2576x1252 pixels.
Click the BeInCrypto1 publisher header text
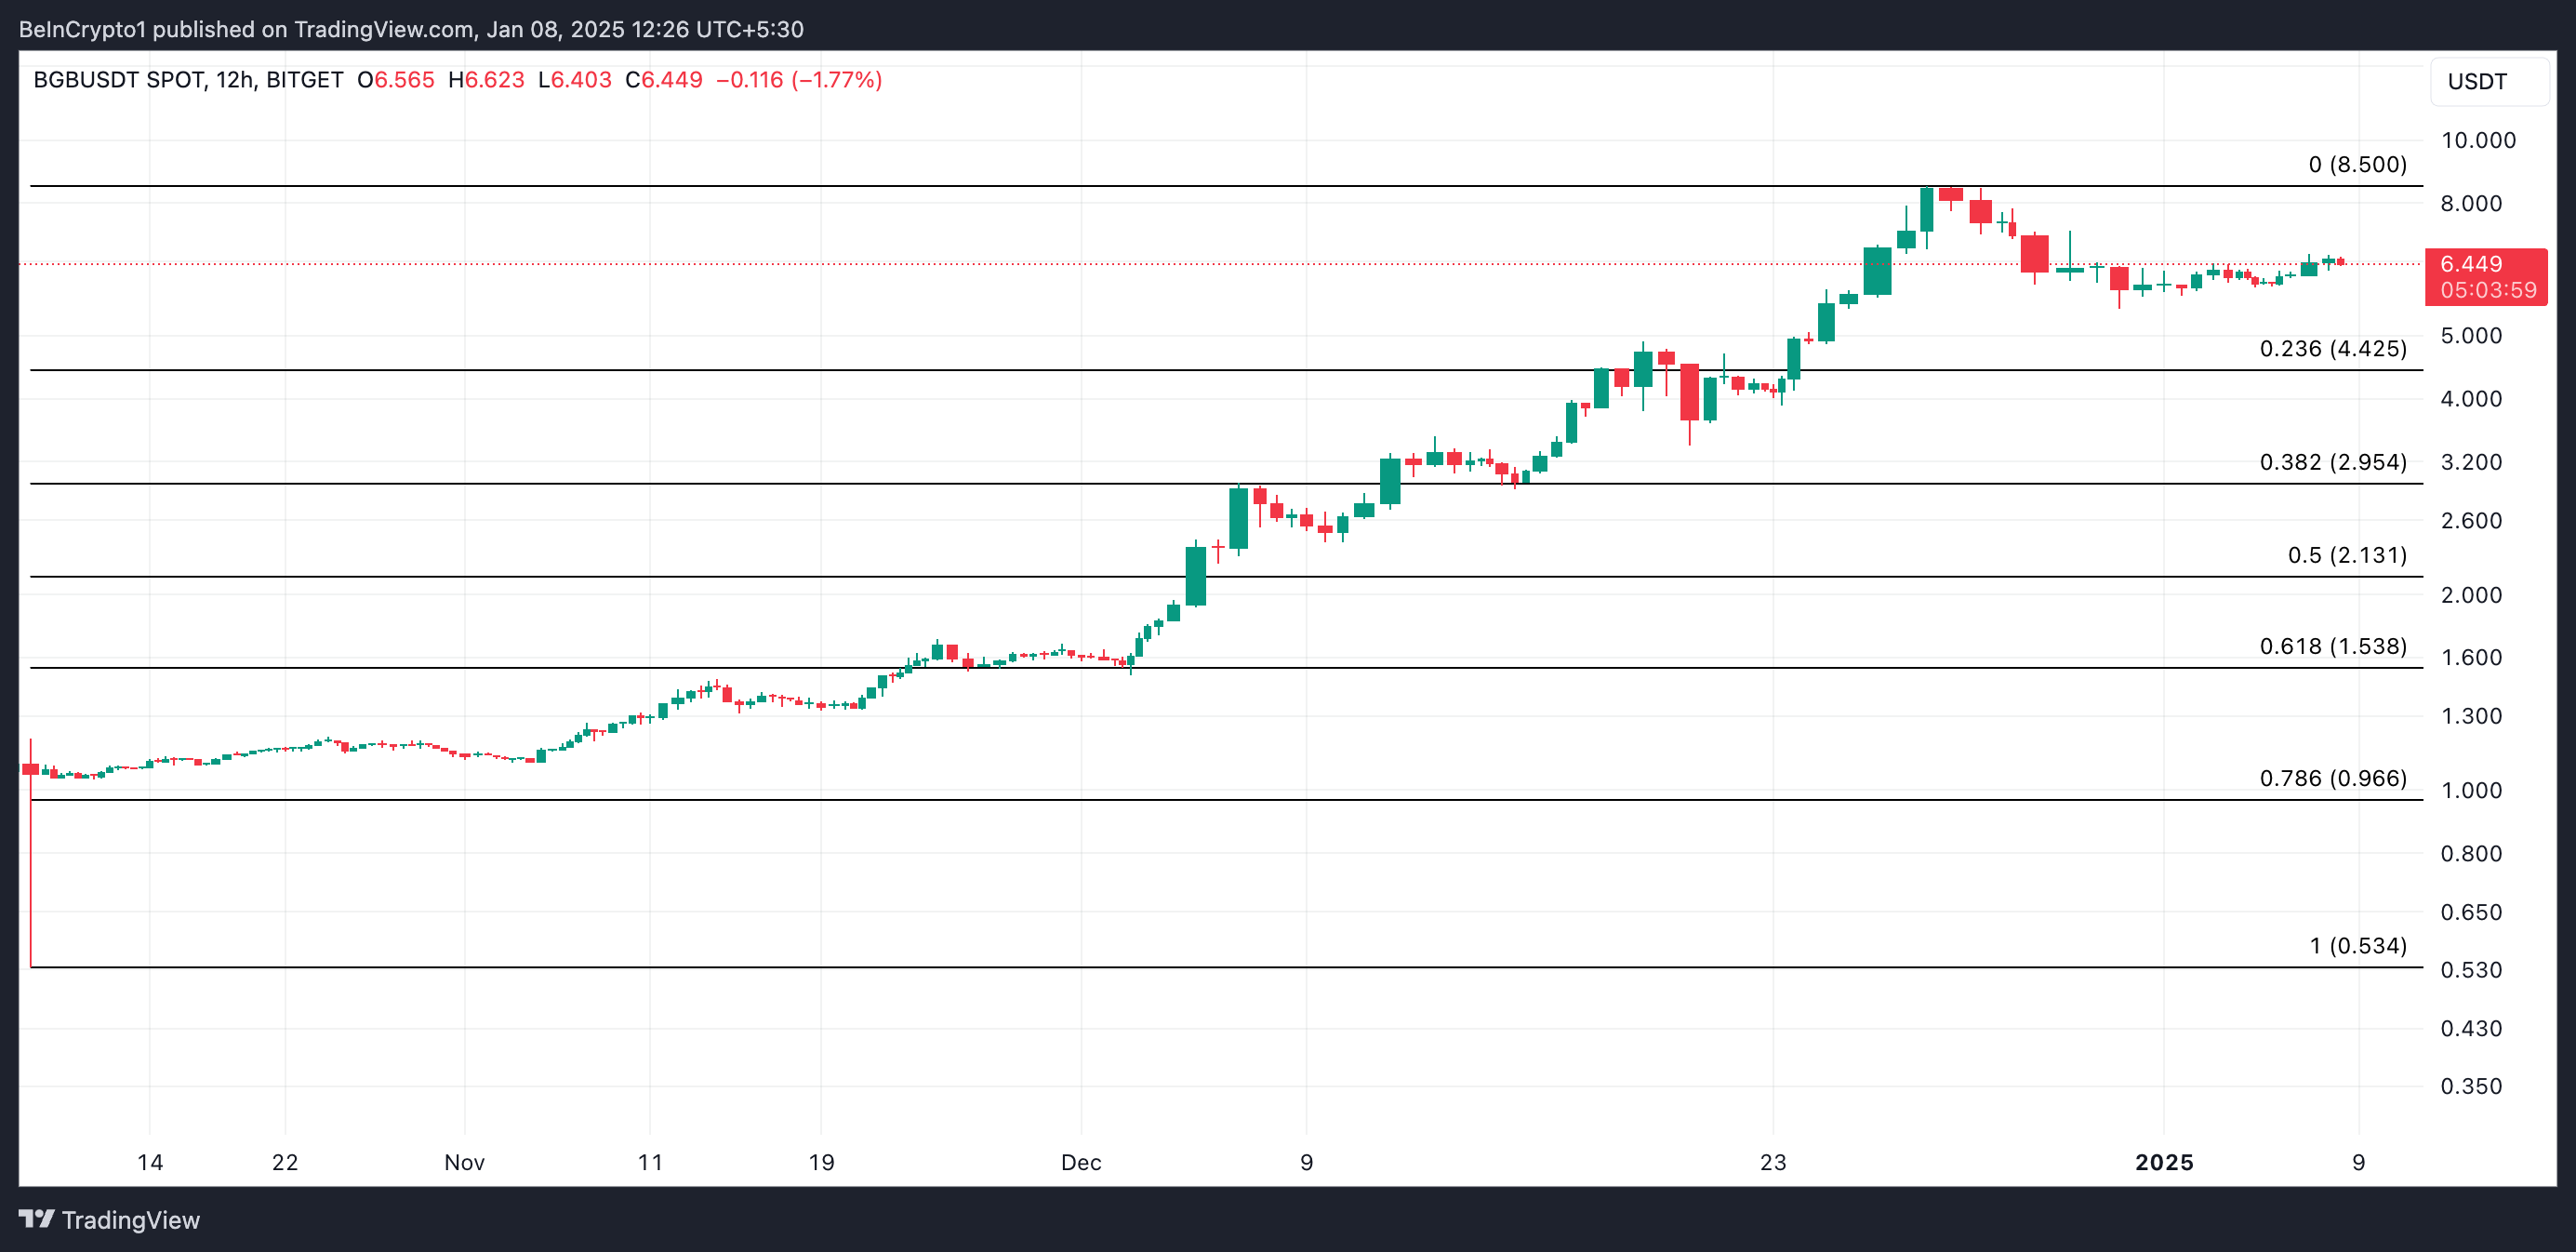pos(82,29)
